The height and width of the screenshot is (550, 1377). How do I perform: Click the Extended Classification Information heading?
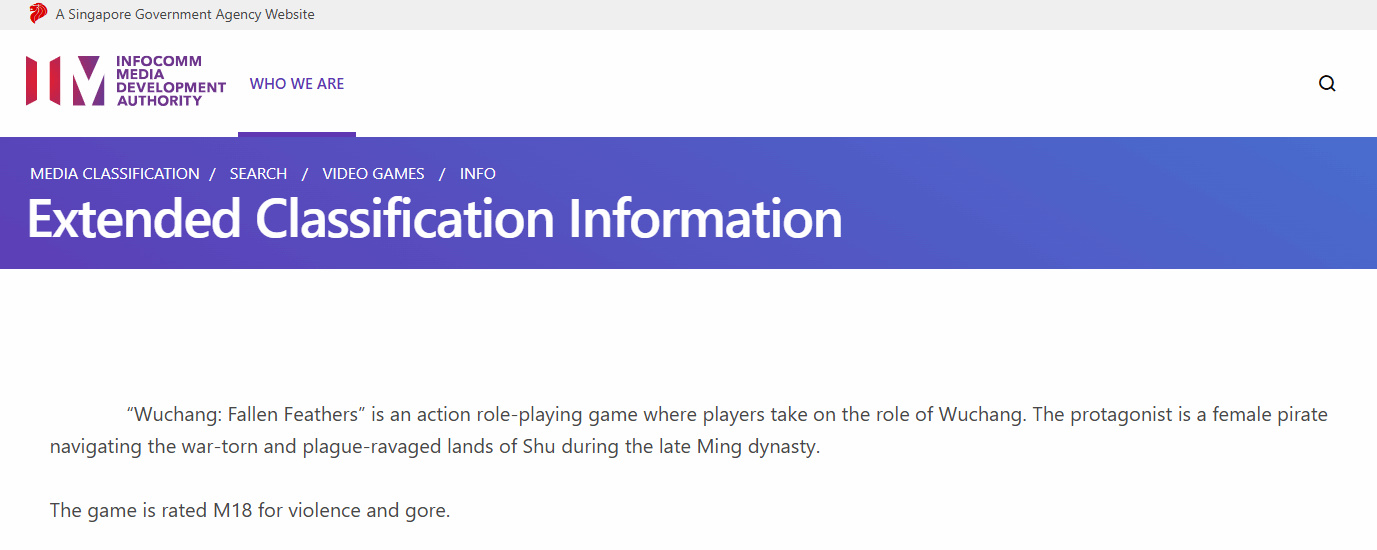point(434,219)
